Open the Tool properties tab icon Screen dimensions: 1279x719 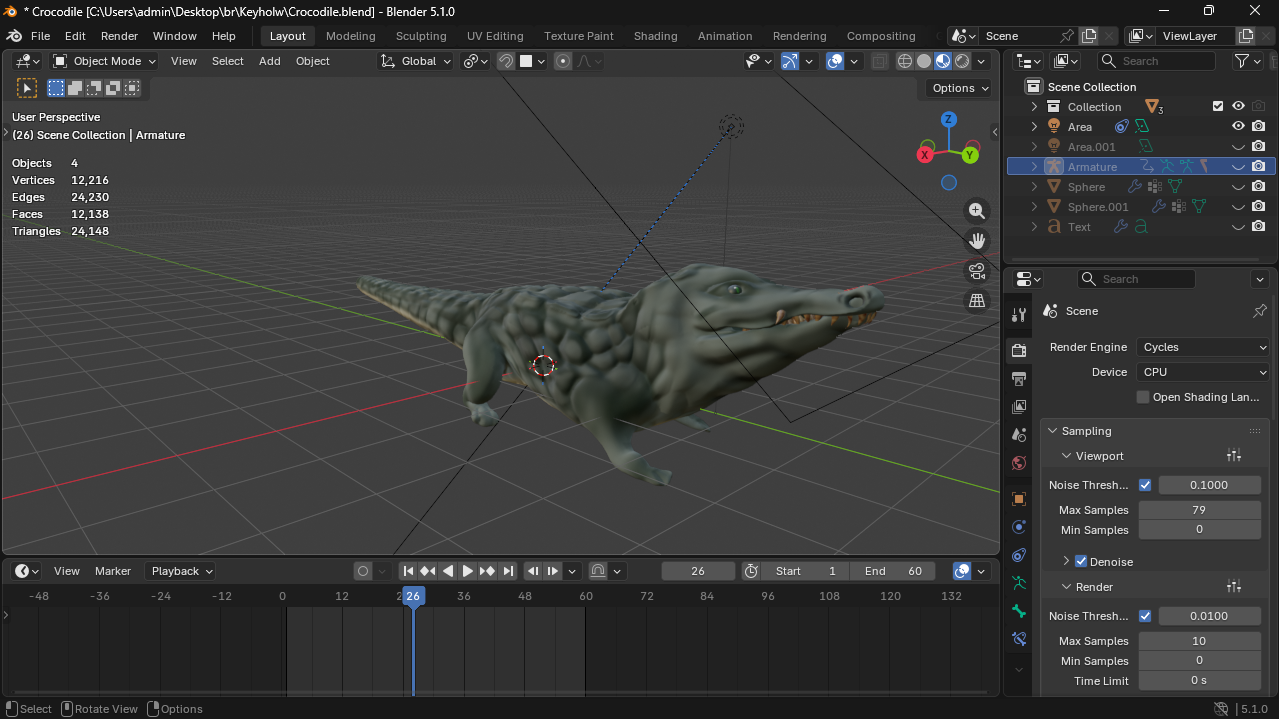pyautogui.click(x=1019, y=315)
